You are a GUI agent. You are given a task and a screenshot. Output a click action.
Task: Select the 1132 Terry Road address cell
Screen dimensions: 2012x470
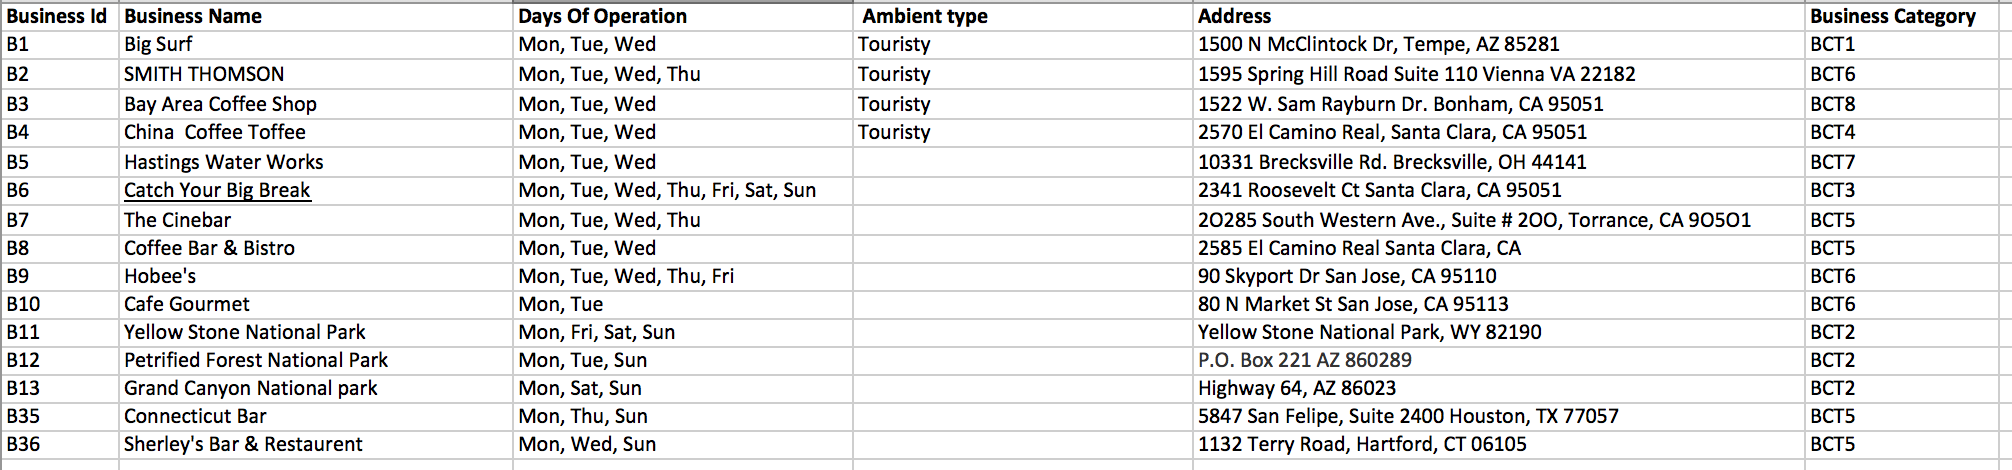1499,444
